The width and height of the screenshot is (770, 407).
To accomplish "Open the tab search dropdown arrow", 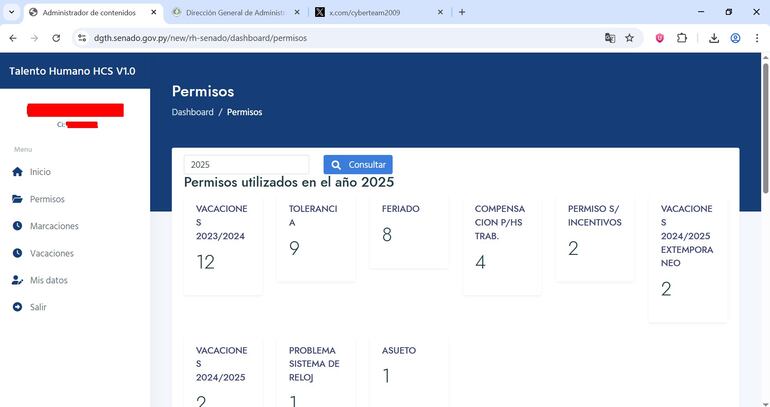I will pos(12,12).
